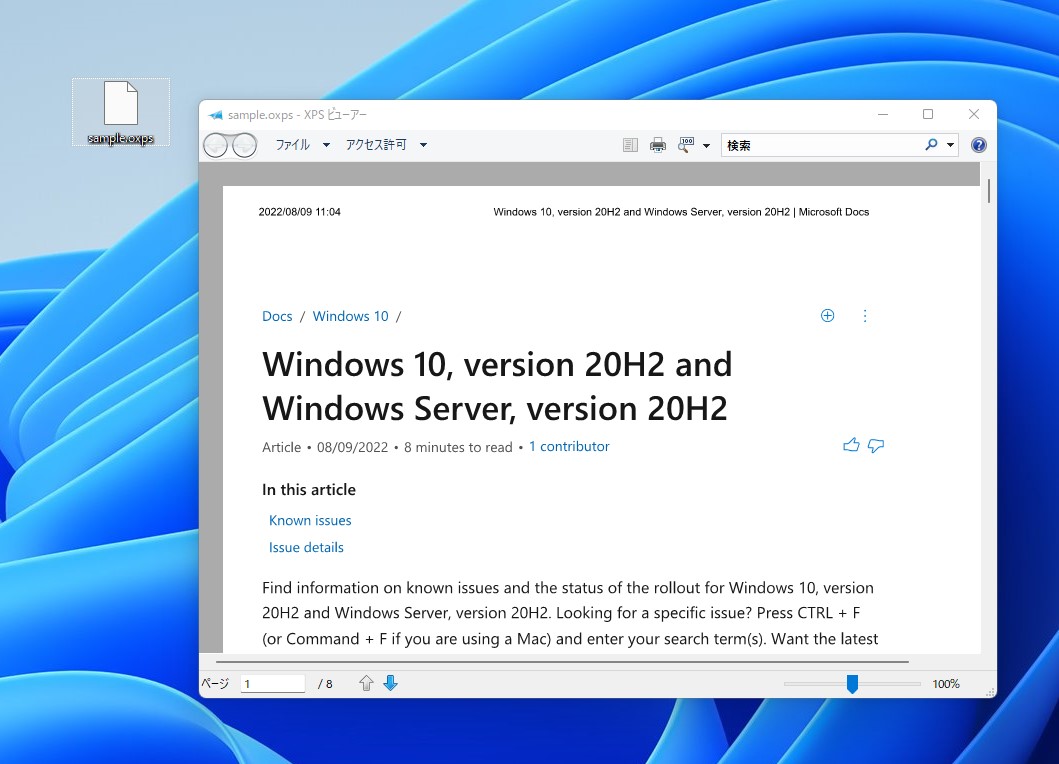Open the Docs breadcrumb menu item
Screen dimensions: 1059x764
coord(277,316)
